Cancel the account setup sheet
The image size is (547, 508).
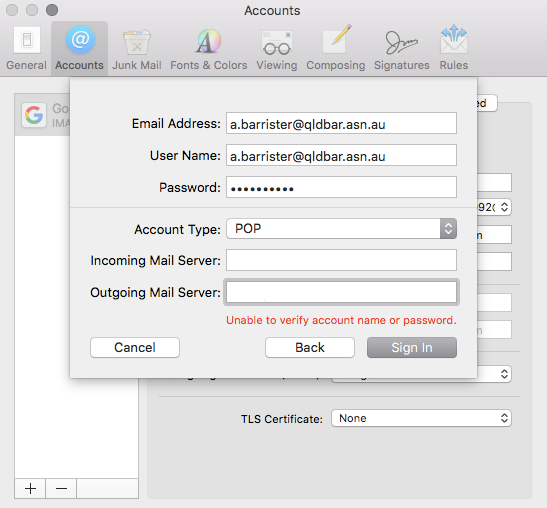click(135, 348)
